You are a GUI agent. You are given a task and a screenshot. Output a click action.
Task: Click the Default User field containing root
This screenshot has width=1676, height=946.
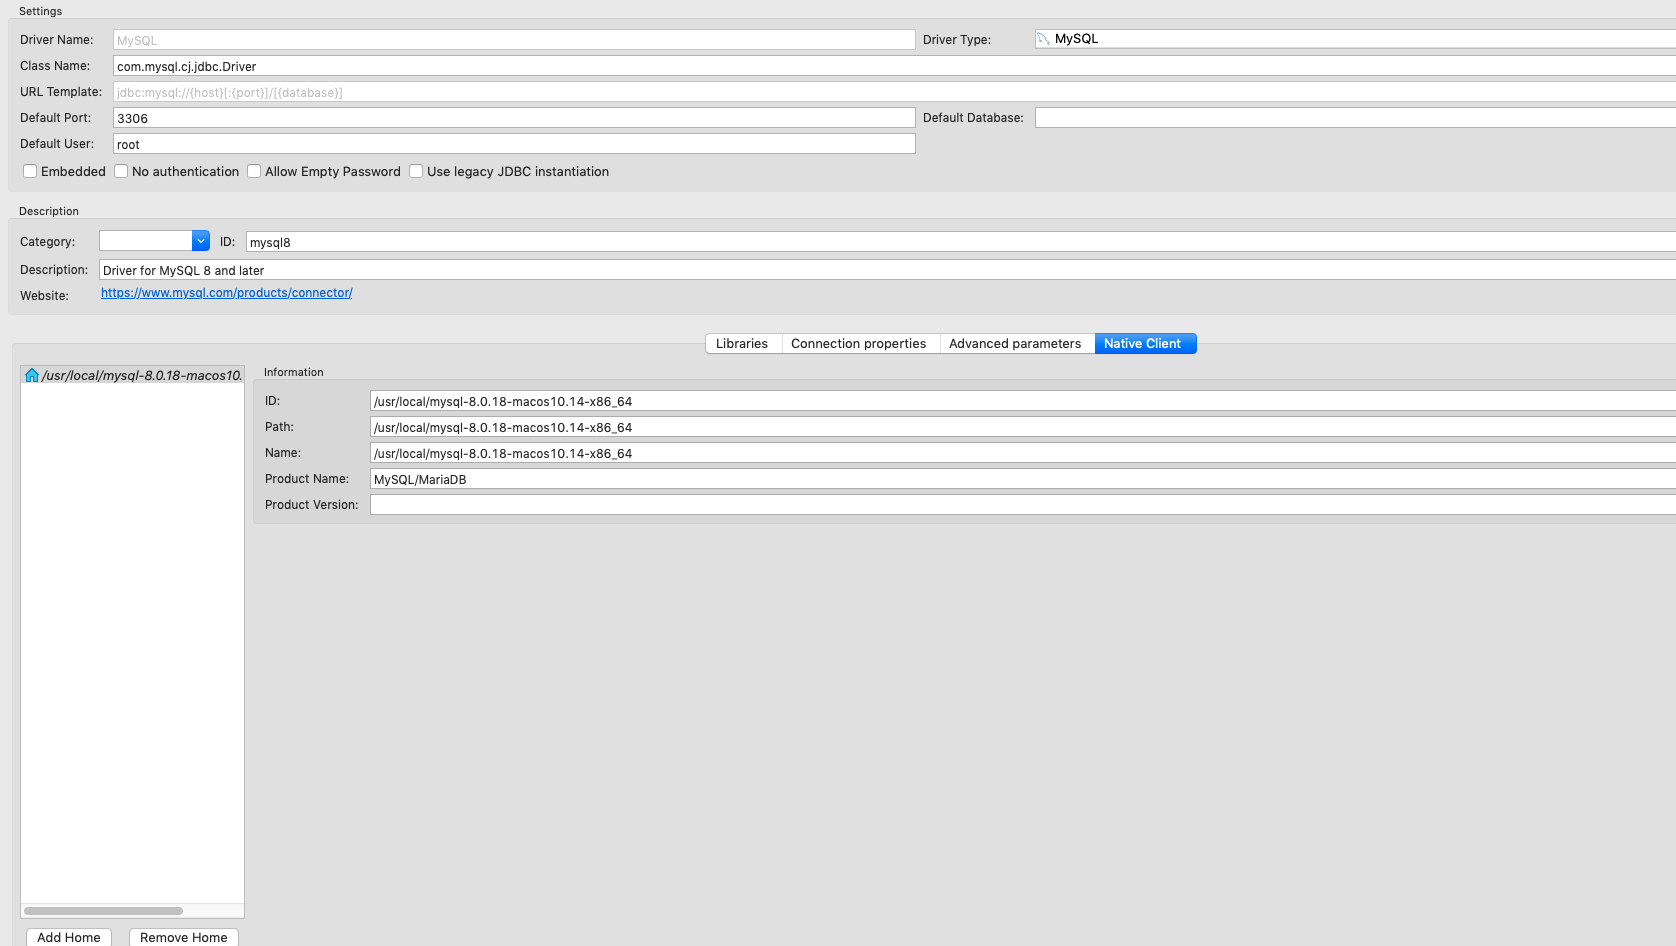tap(514, 144)
